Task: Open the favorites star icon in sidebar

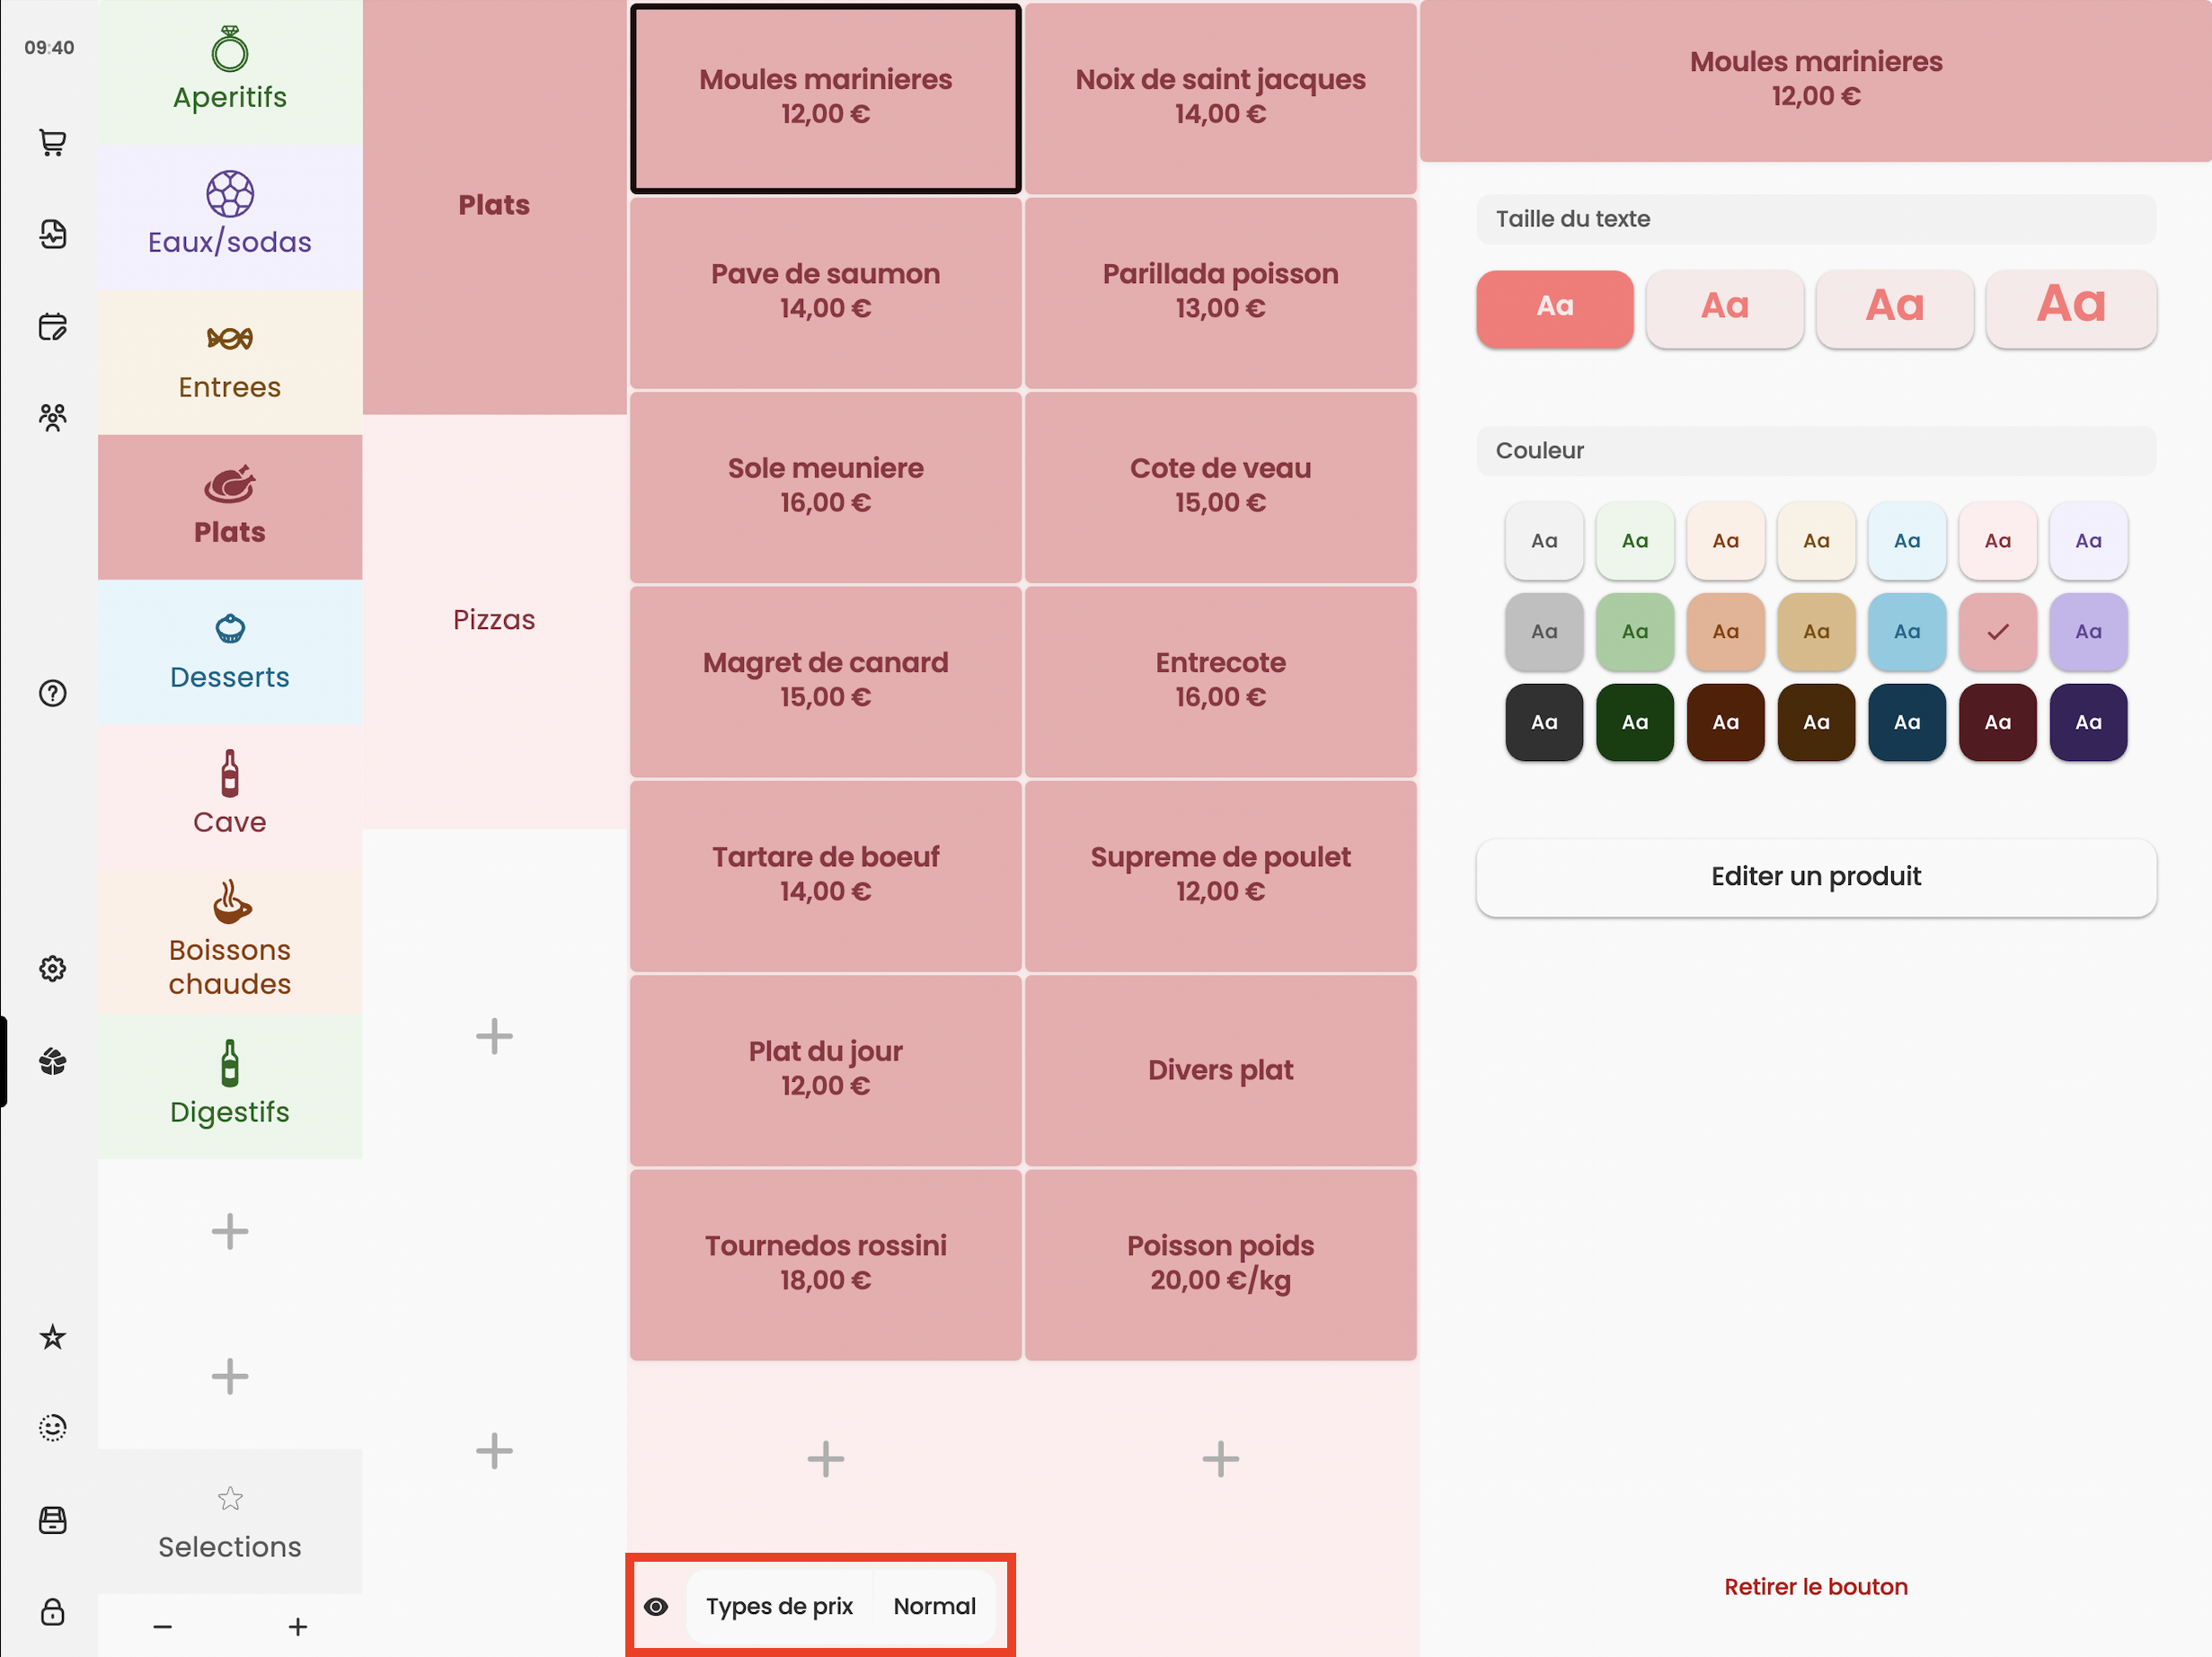Action: (52, 1336)
